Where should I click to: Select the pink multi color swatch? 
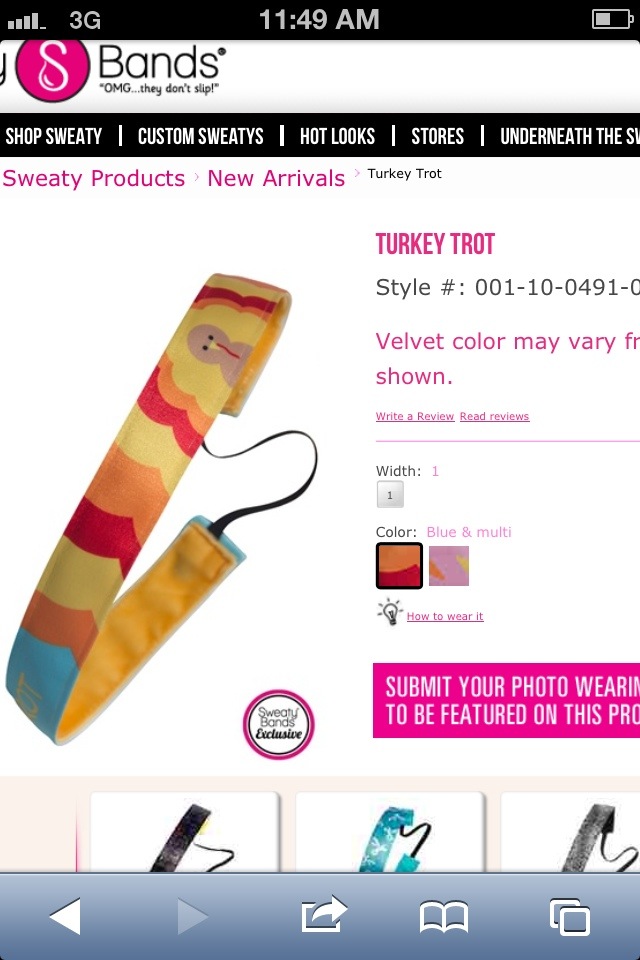(x=449, y=566)
